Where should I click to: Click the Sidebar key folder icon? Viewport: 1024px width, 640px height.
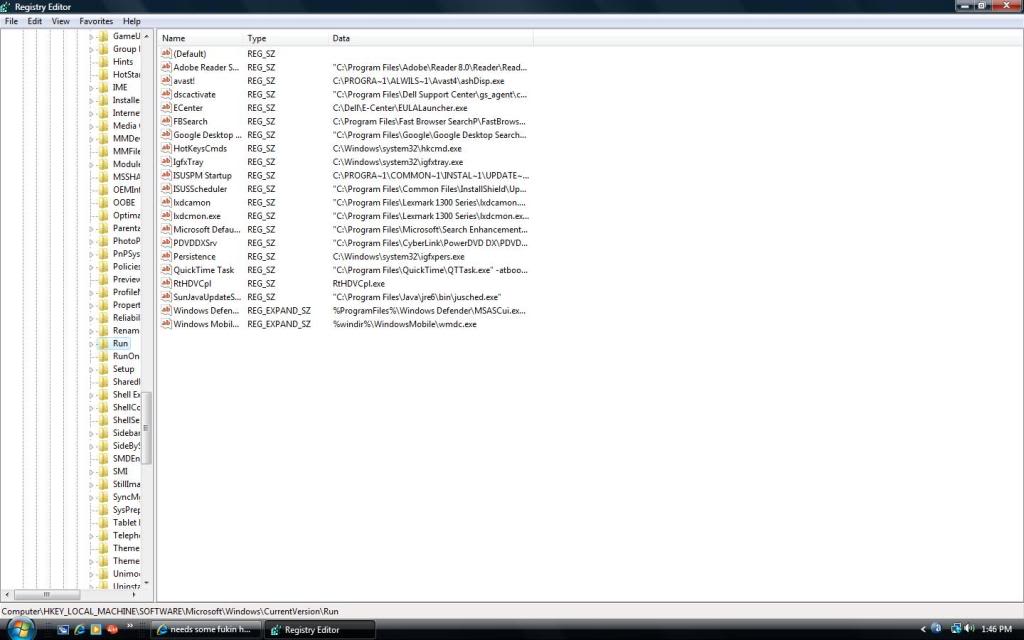coord(103,433)
